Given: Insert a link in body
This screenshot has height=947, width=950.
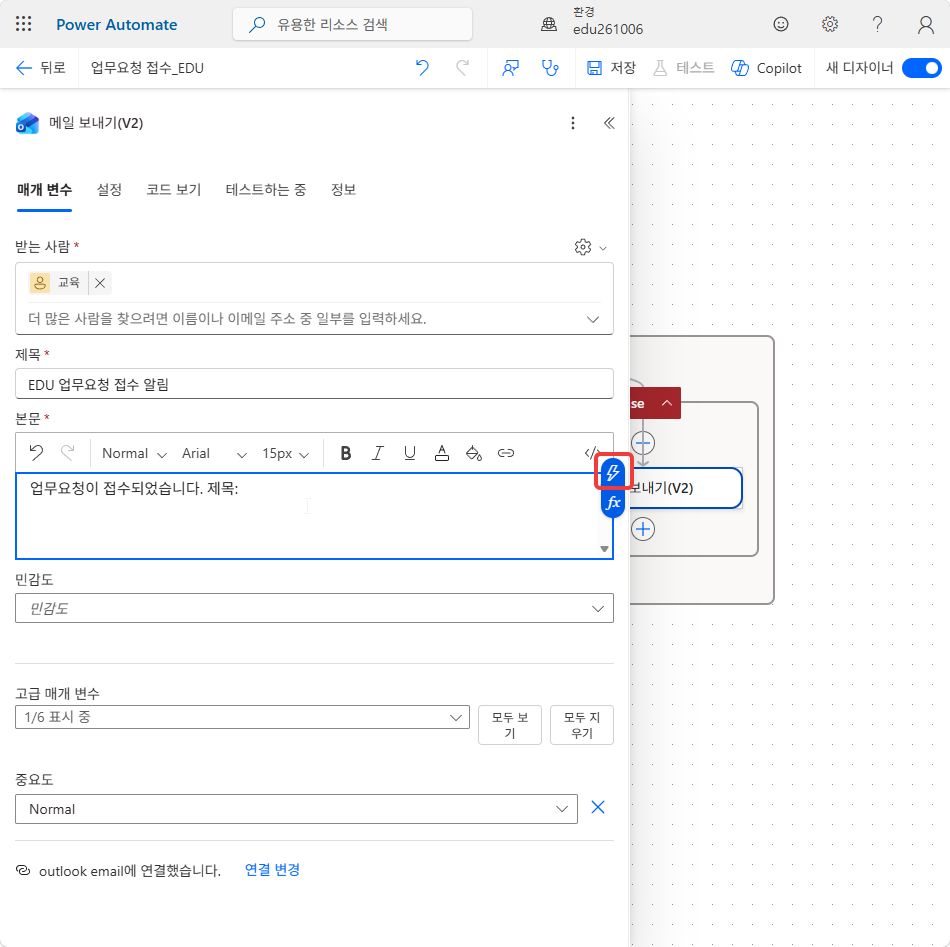Looking at the screenshot, I should [x=506, y=453].
